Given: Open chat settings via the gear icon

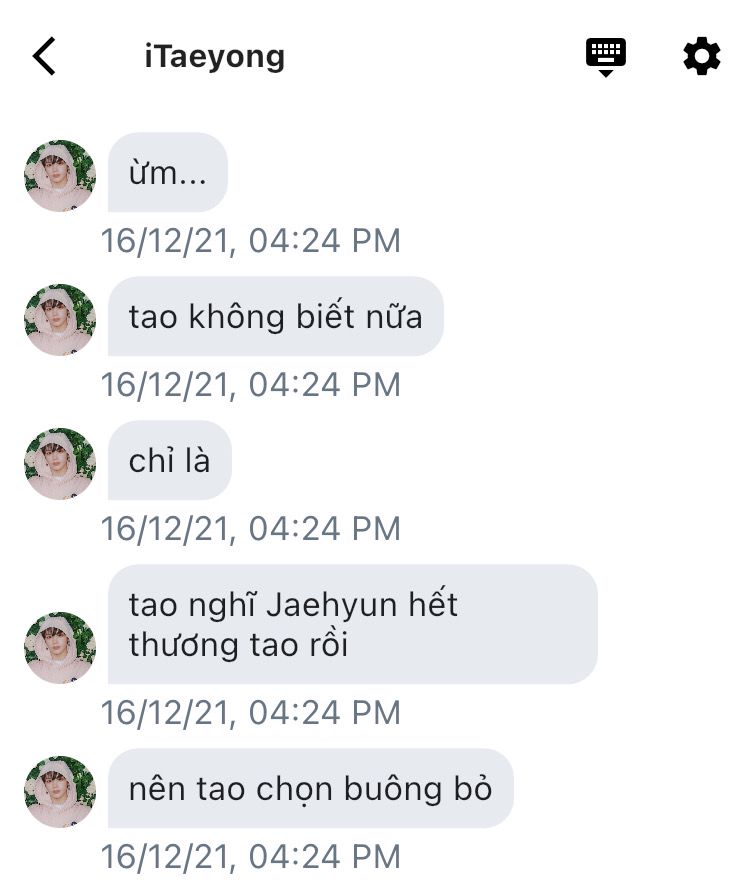Looking at the screenshot, I should pos(701,56).
